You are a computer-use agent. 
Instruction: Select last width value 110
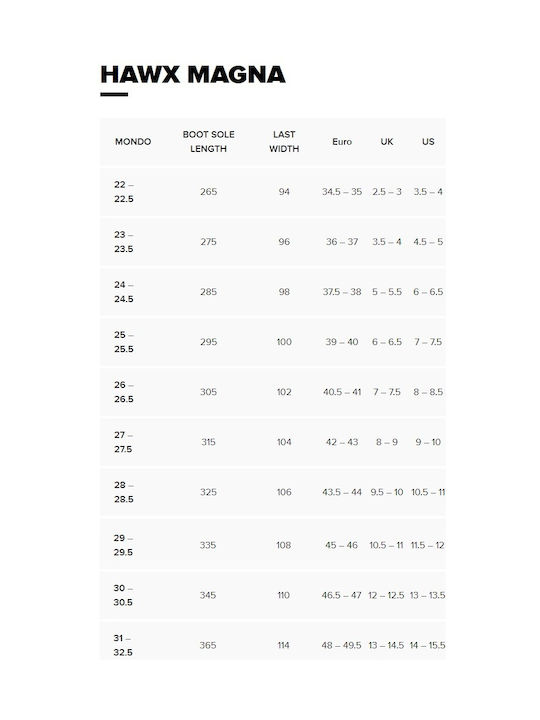click(283, 595)
